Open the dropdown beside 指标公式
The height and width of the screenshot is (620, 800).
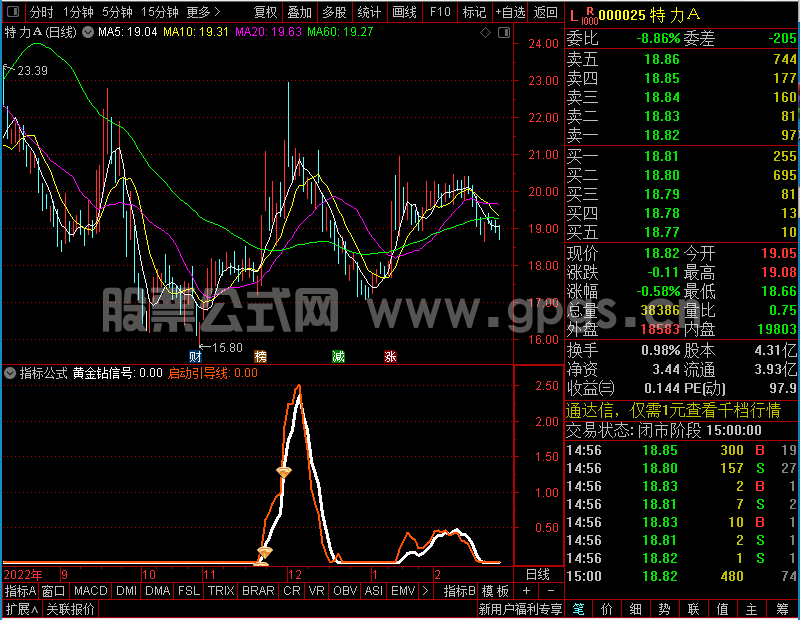coord(10,373)
